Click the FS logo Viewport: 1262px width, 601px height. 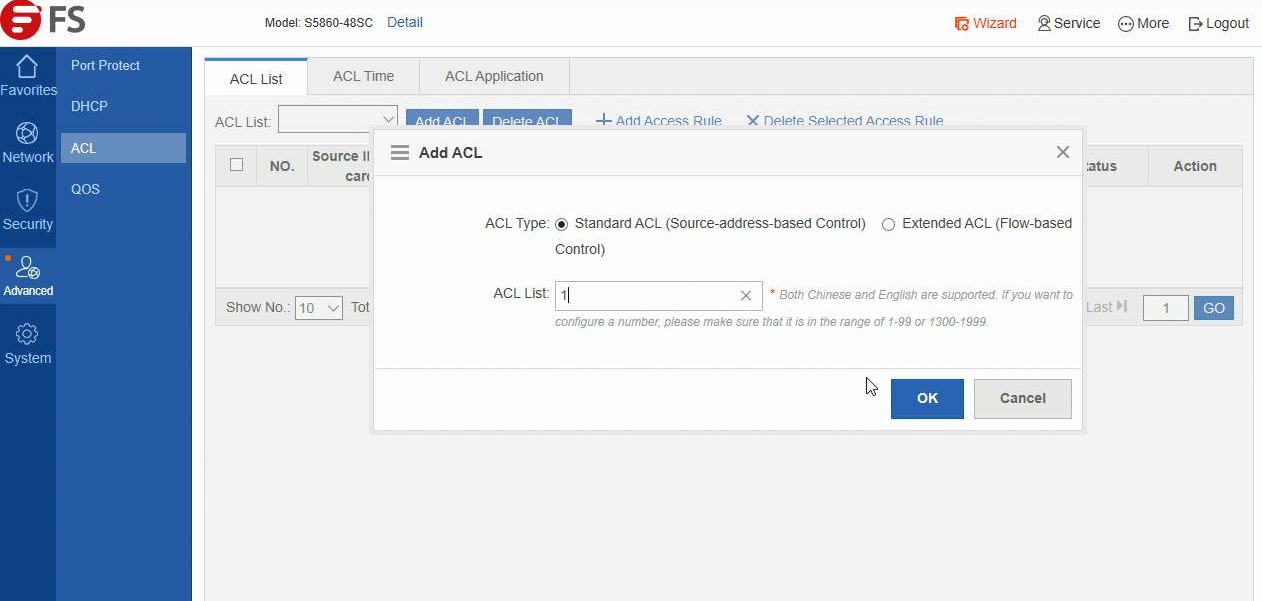tap(43, 20)
